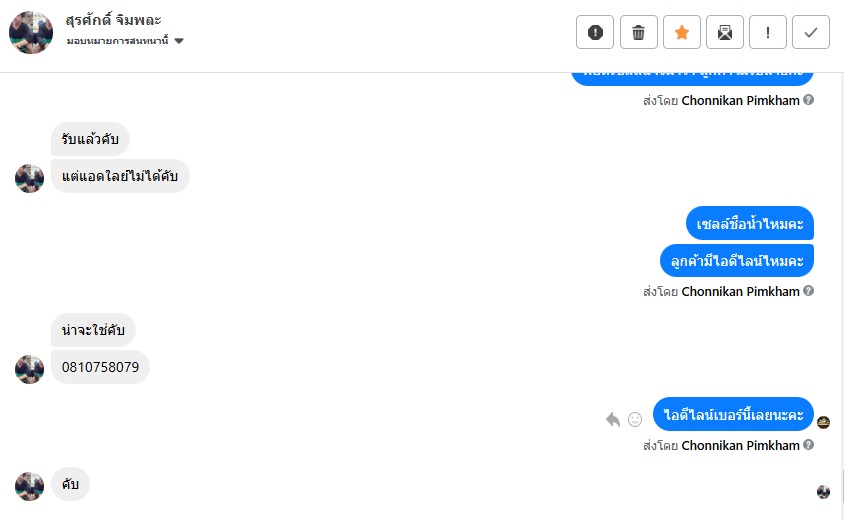Click help icon after top Chonnikan Pimkham label

(x=808, y=100)
